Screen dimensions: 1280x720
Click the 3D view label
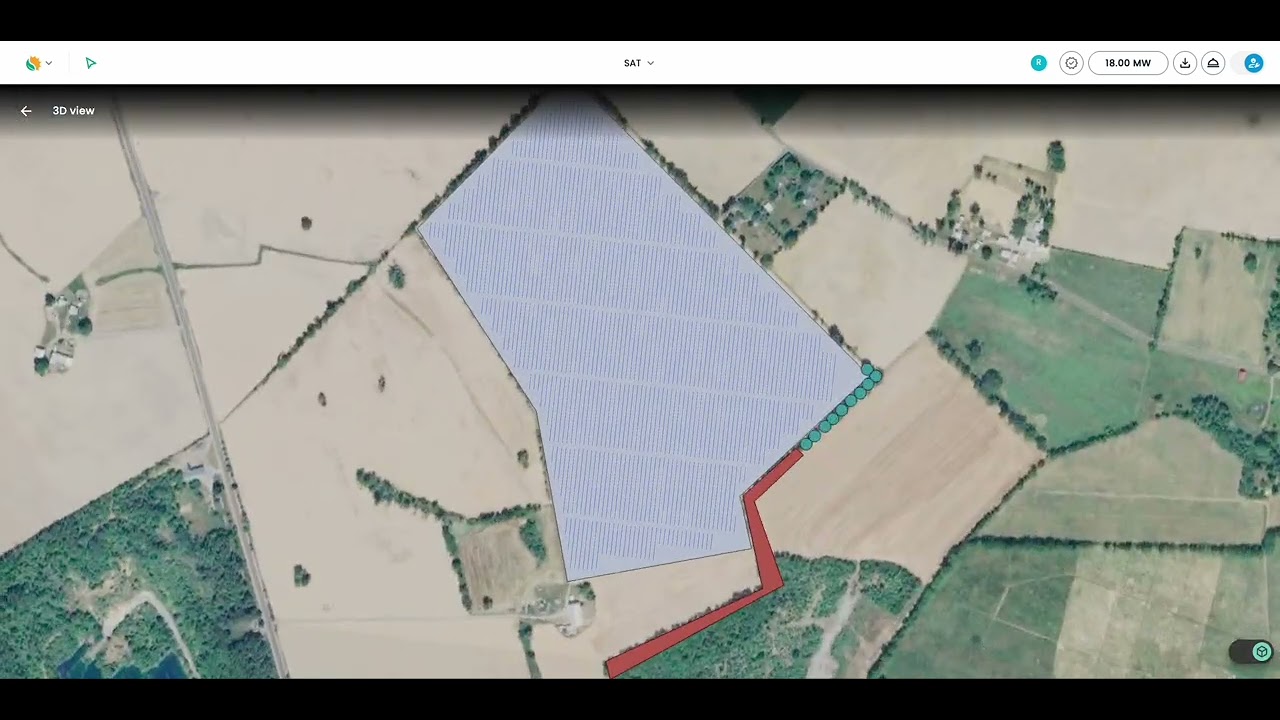pyautogui.click(x=73, y=111)
